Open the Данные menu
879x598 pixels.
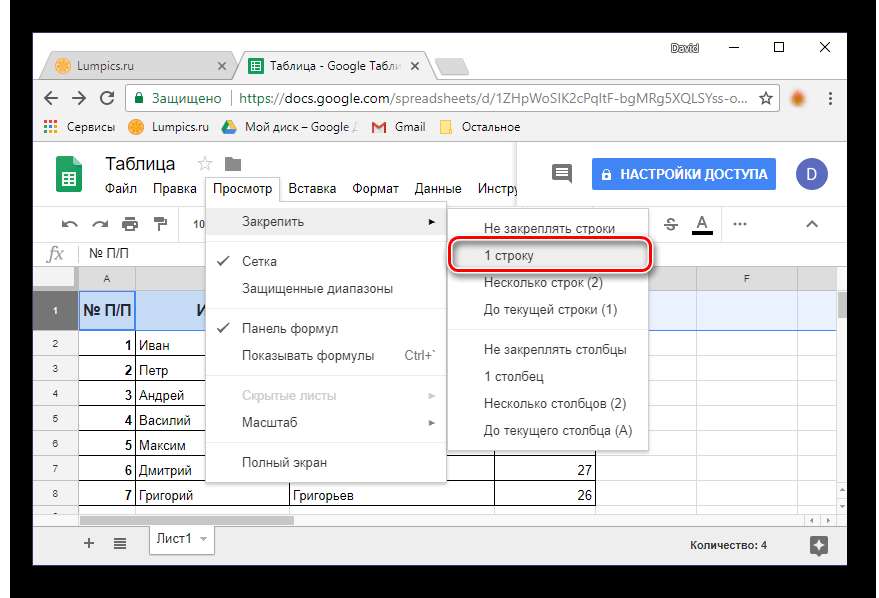click(x=438, y=189)
